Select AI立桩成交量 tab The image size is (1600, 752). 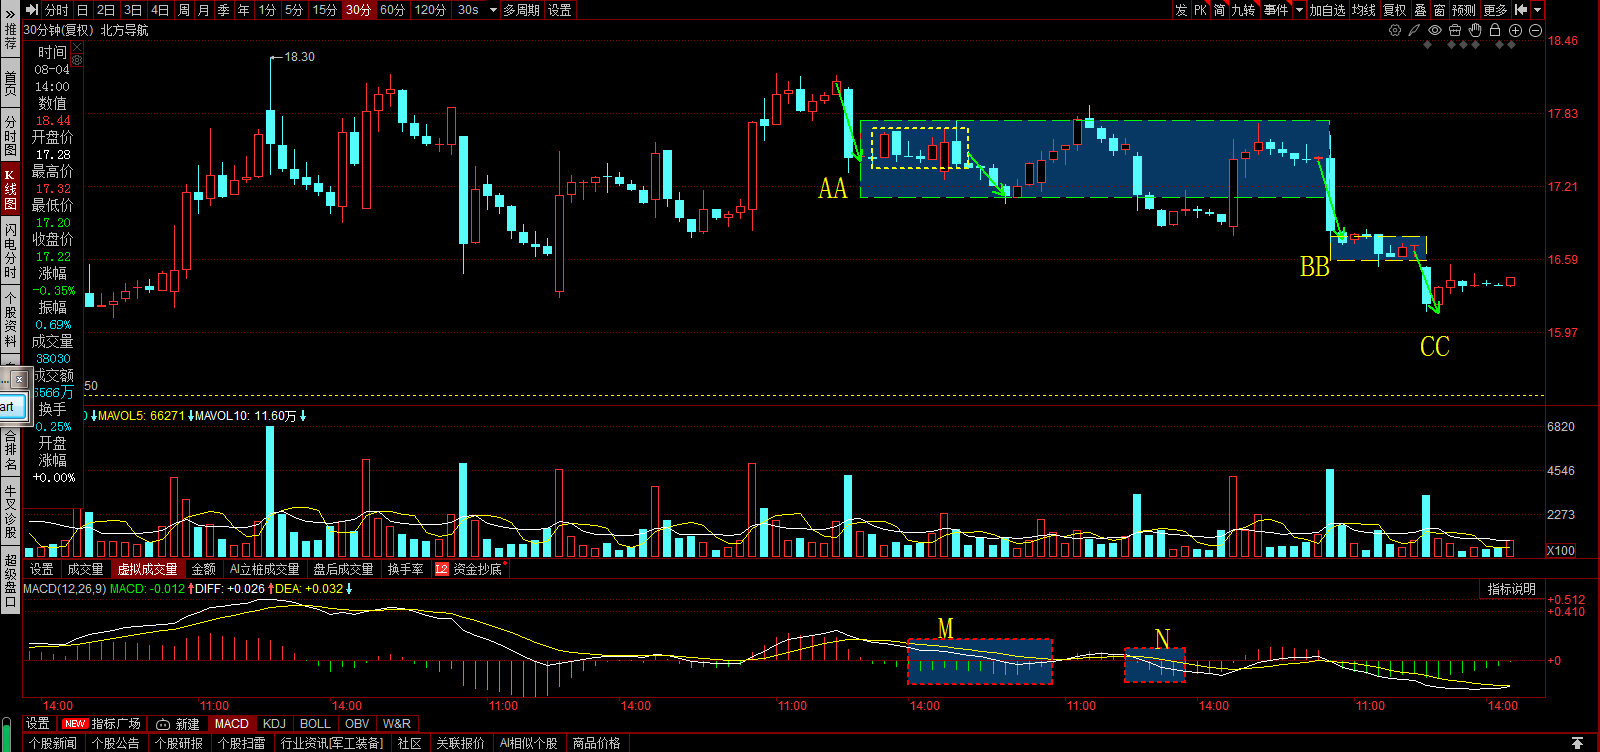264,569
